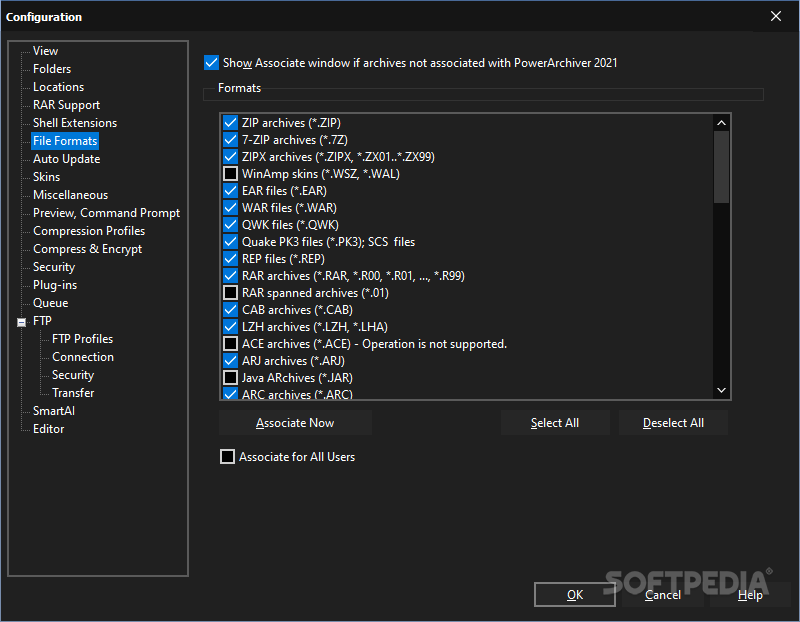Open Plug-ins settings
Viewport: 800px width, 622px height.
coord(55,285)
